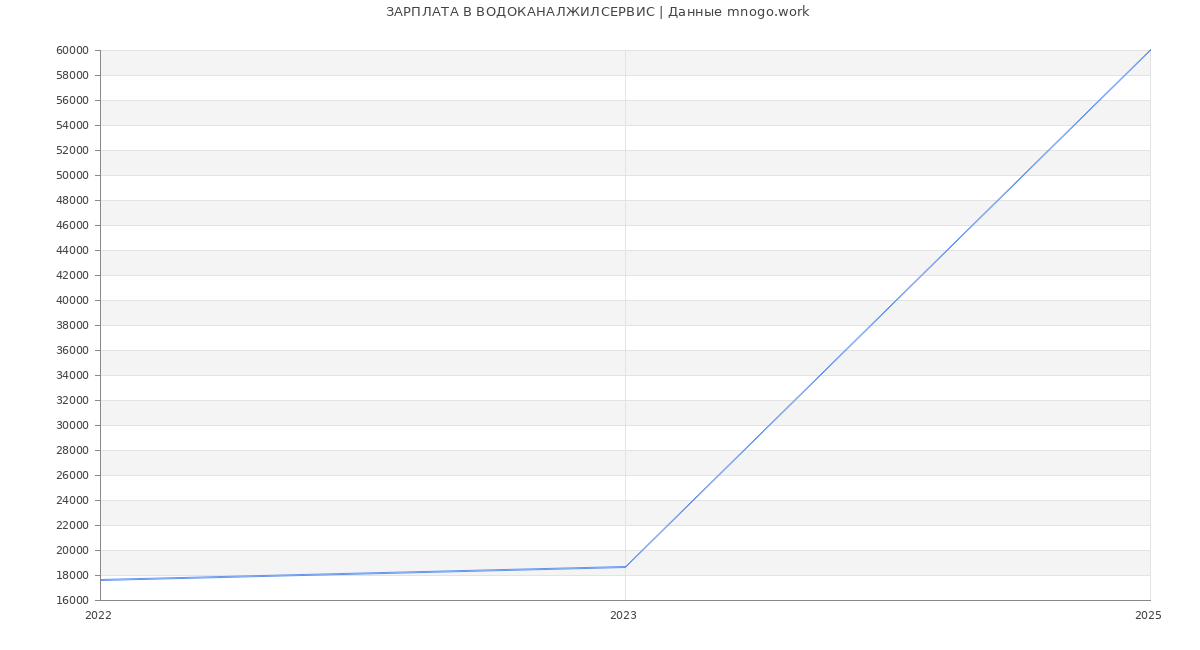The height and width of the screenshot is (650, 1200).
Task: Click the 36000 y-axis label
Action: tap(73, 350)
